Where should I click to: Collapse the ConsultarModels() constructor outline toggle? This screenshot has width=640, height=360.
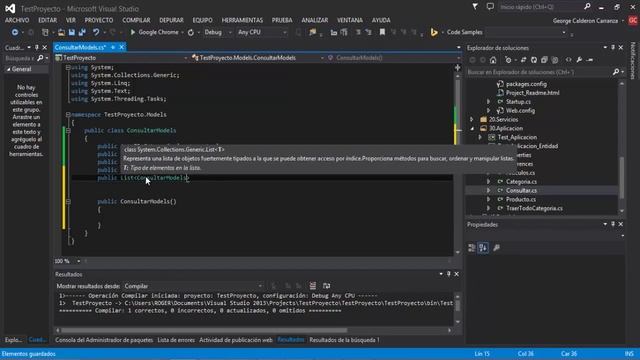coord(68,202)
